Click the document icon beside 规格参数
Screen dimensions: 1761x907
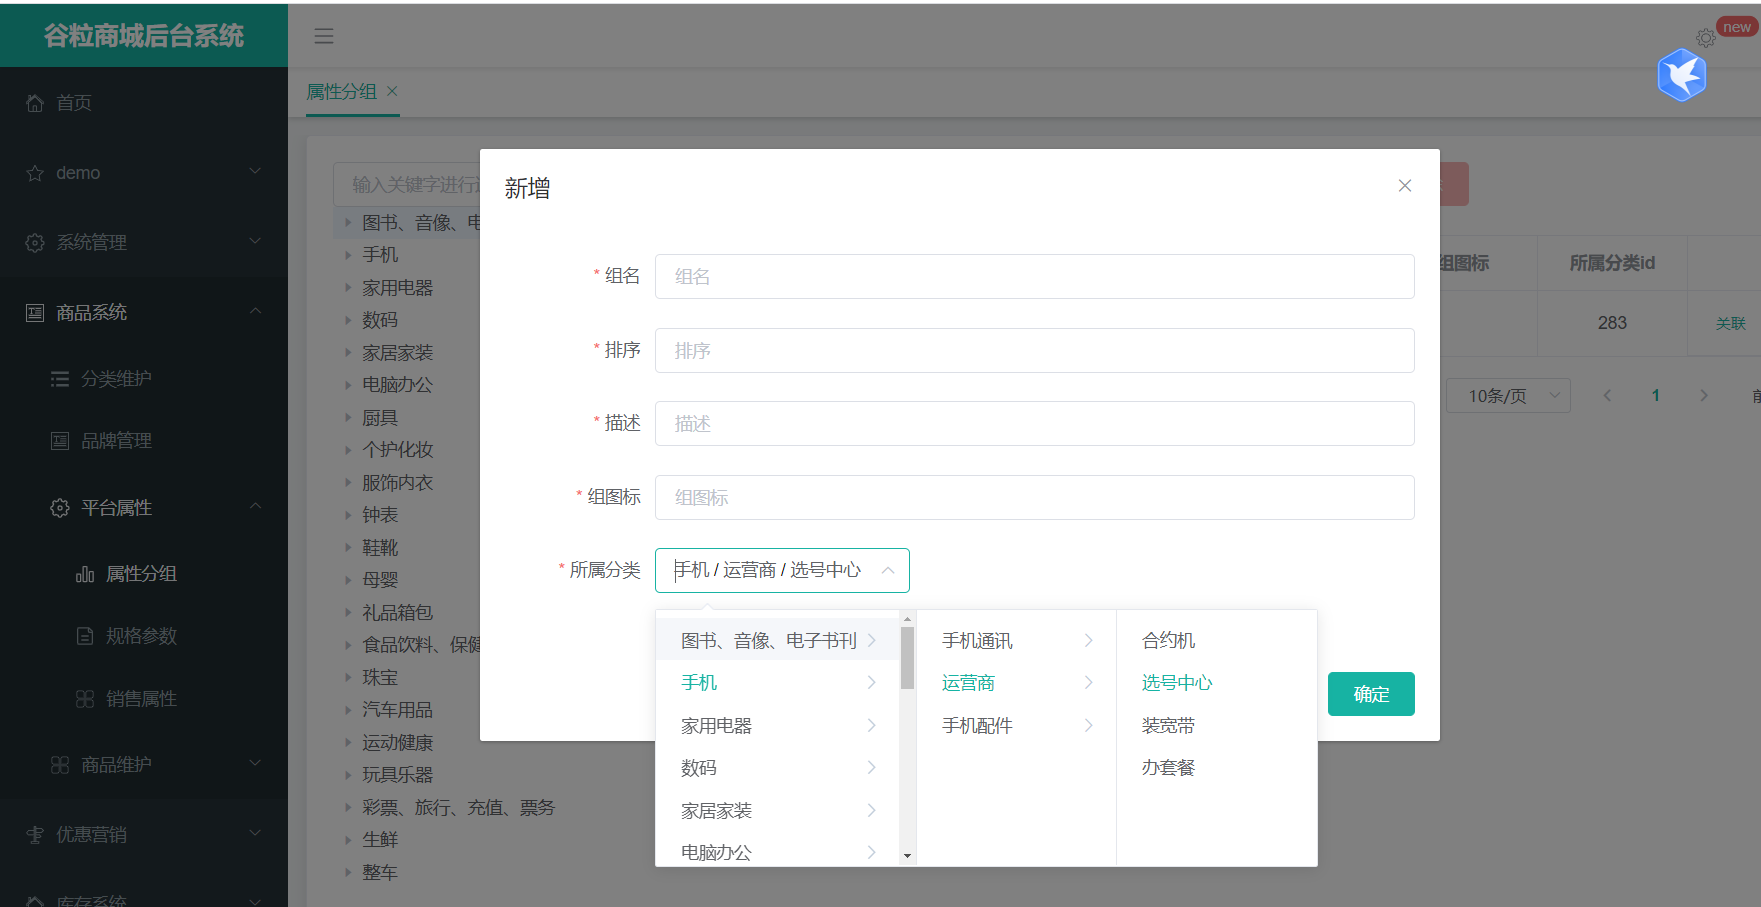pyautogui.click(x=85, y=636)
